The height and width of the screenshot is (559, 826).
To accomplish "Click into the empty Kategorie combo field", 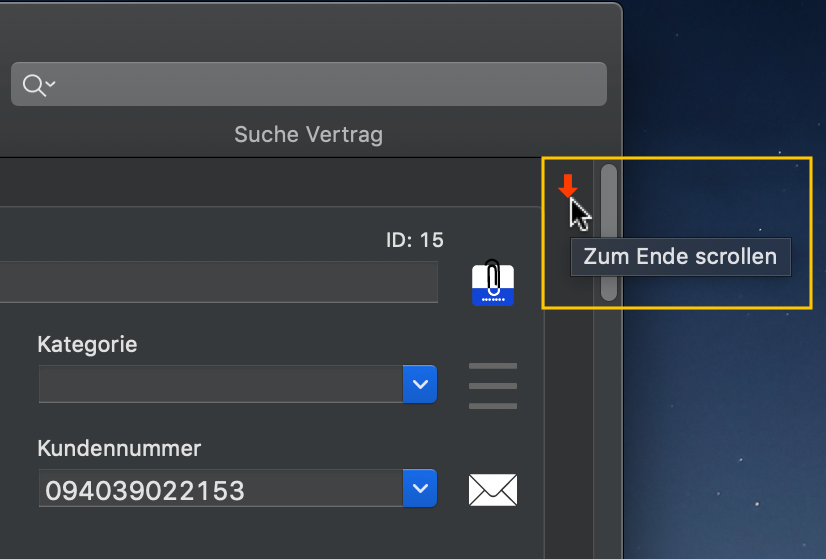I will [x=221, y=384].
